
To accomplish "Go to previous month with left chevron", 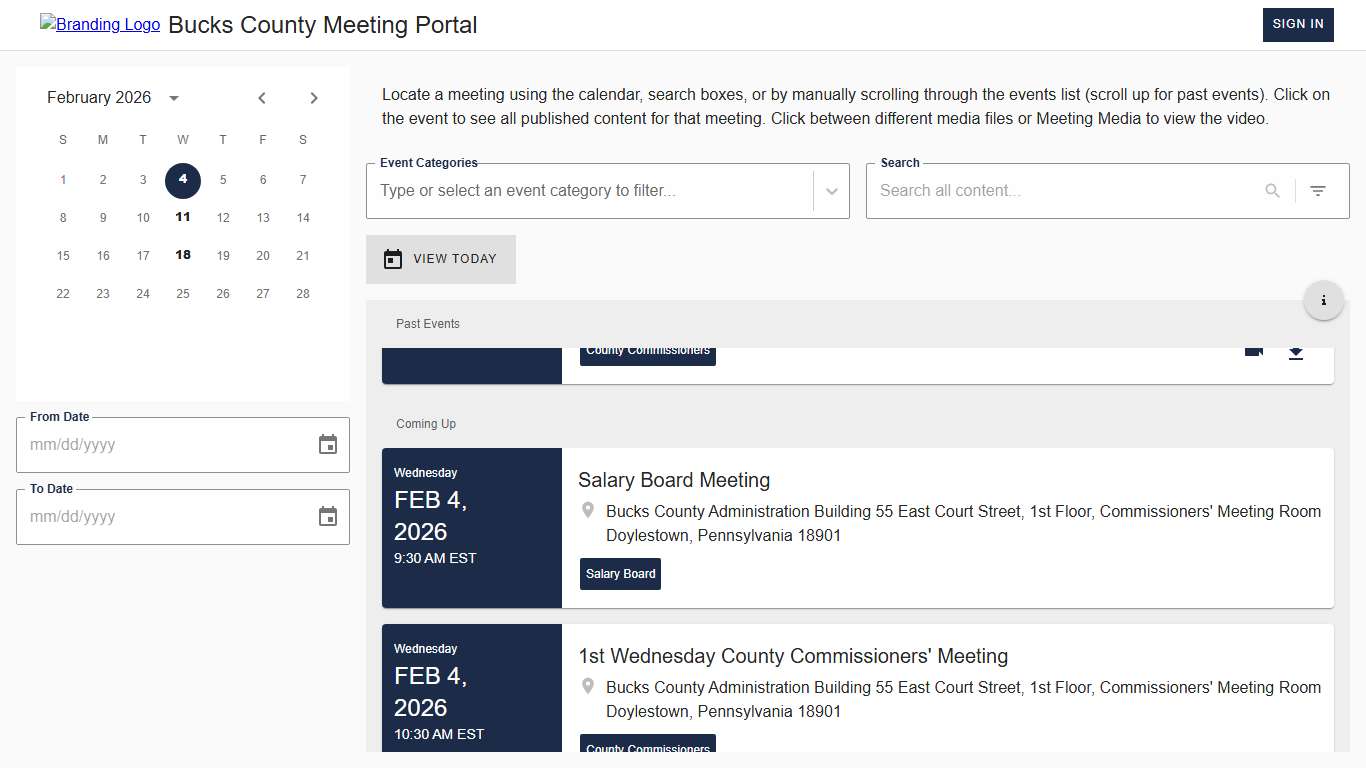I will (262, 97).
